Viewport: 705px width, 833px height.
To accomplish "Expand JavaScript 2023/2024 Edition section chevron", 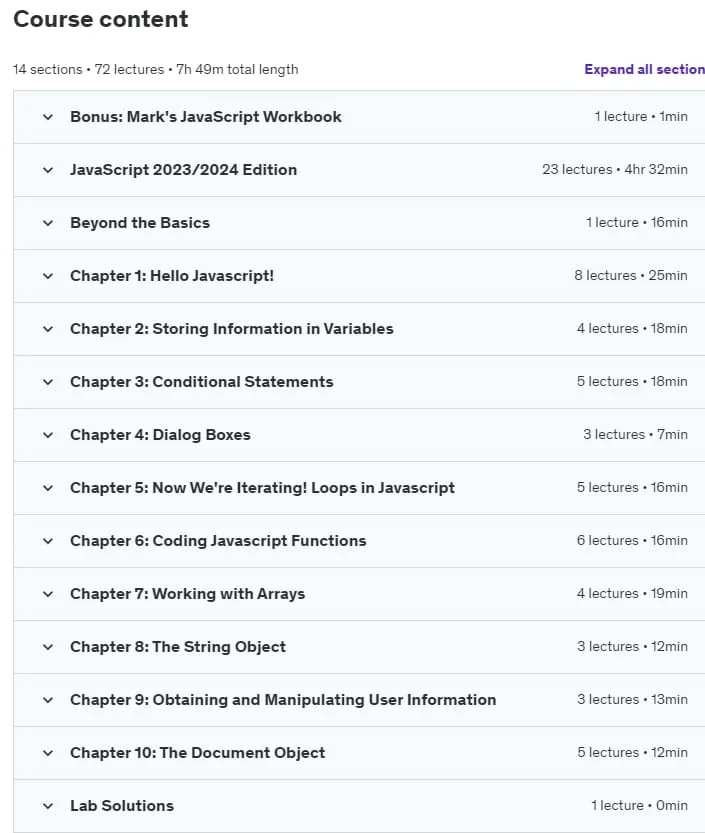I will pos(48,170).
